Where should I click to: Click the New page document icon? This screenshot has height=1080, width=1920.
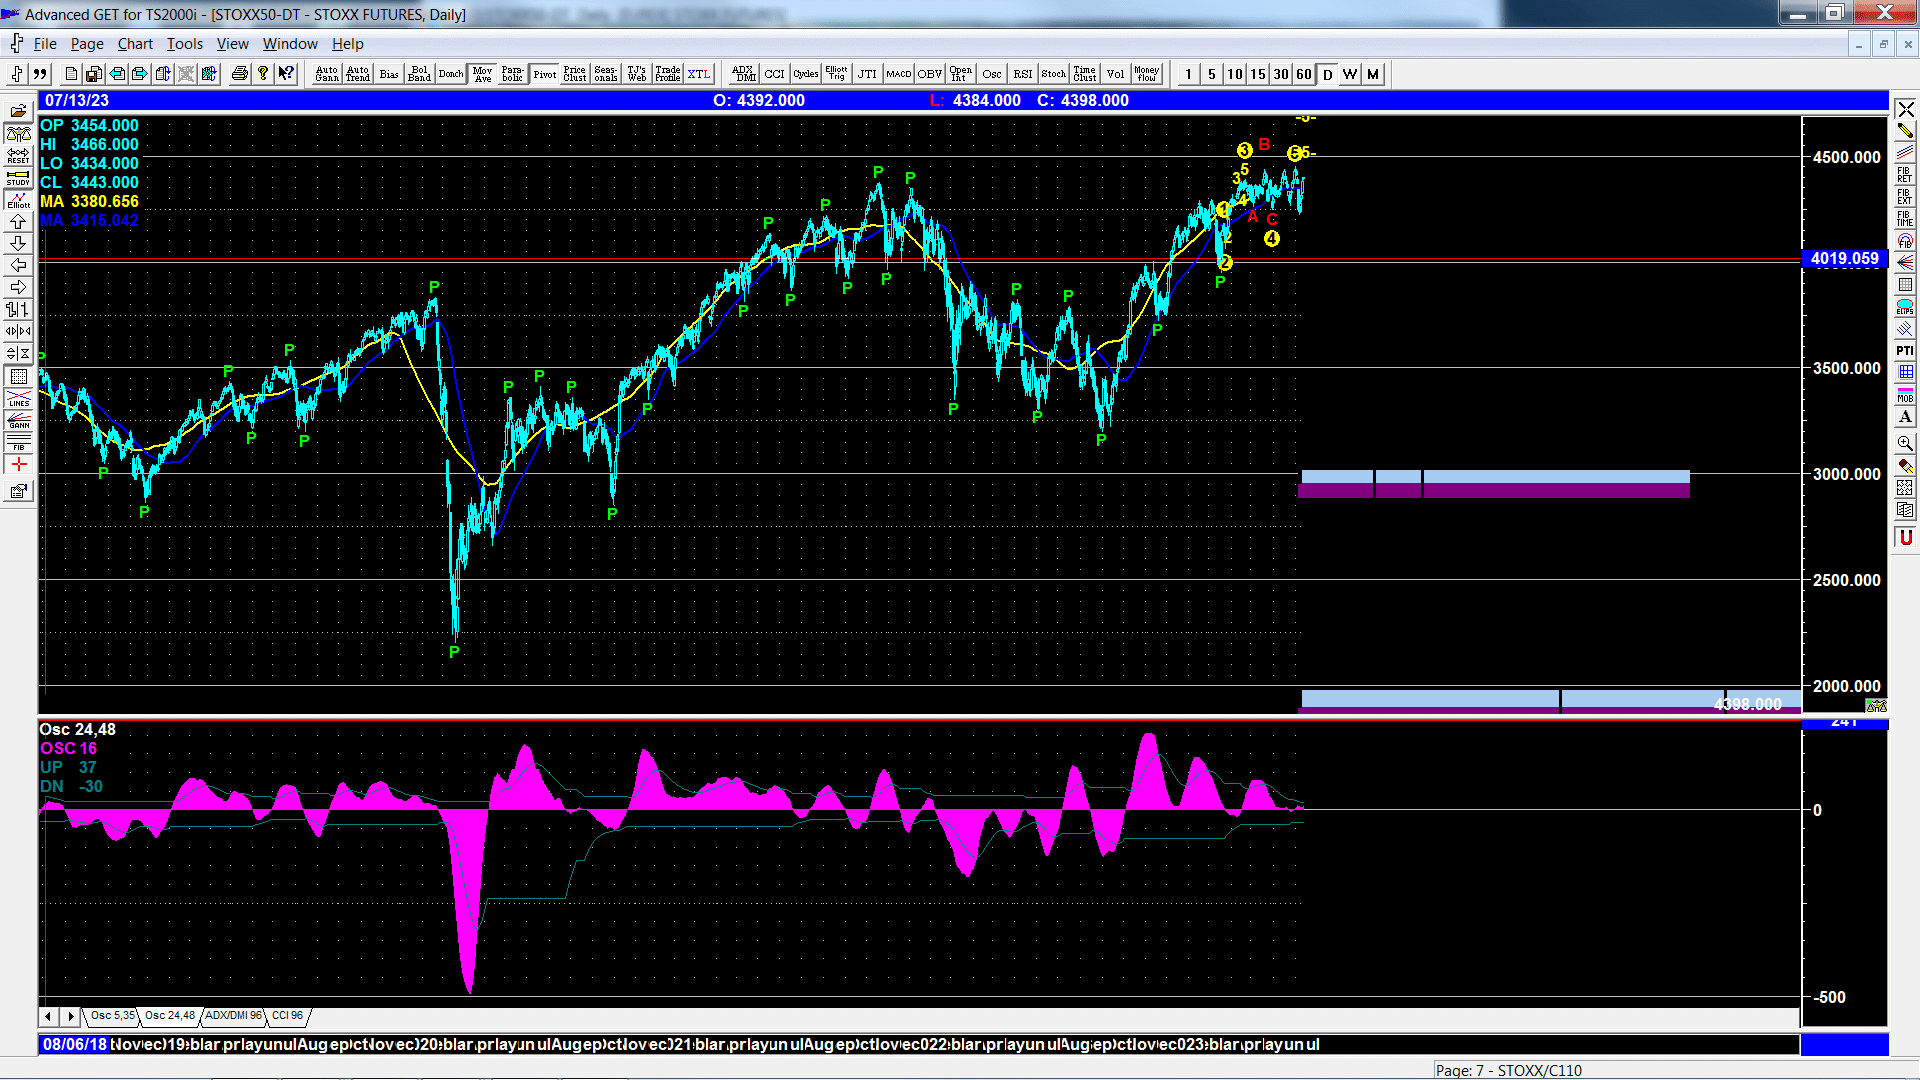[71, 74]
